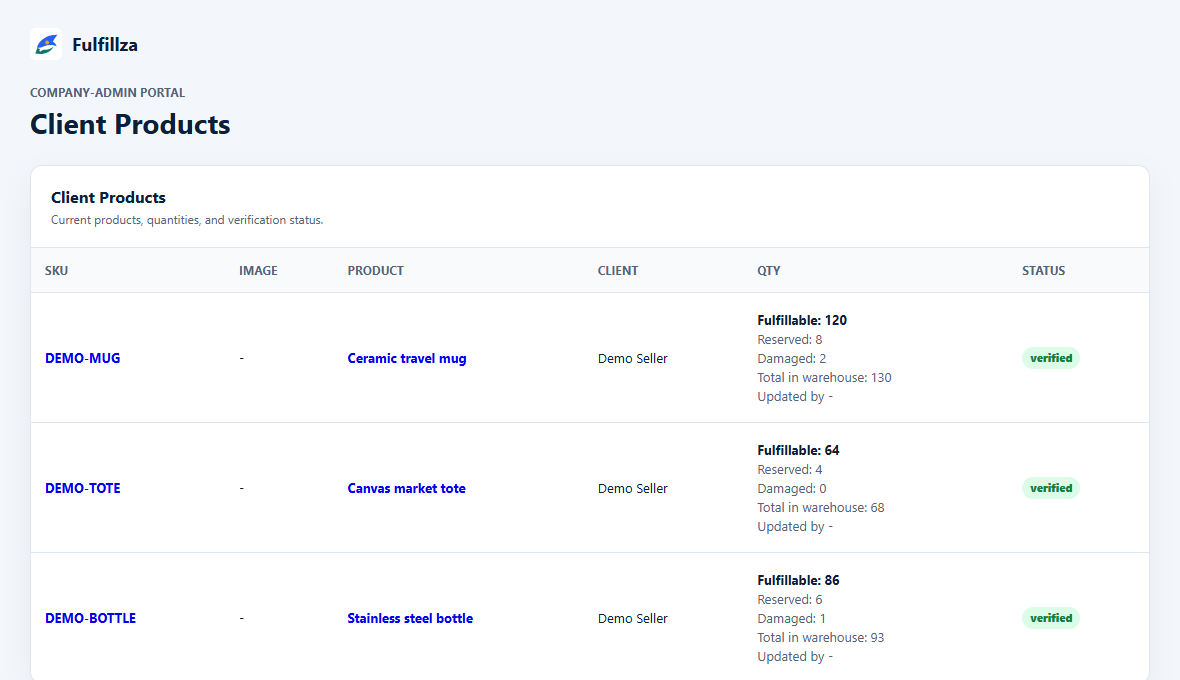Click the PRODUCT column header
The width and height of the screenshot is (1180, 680).
376,271
